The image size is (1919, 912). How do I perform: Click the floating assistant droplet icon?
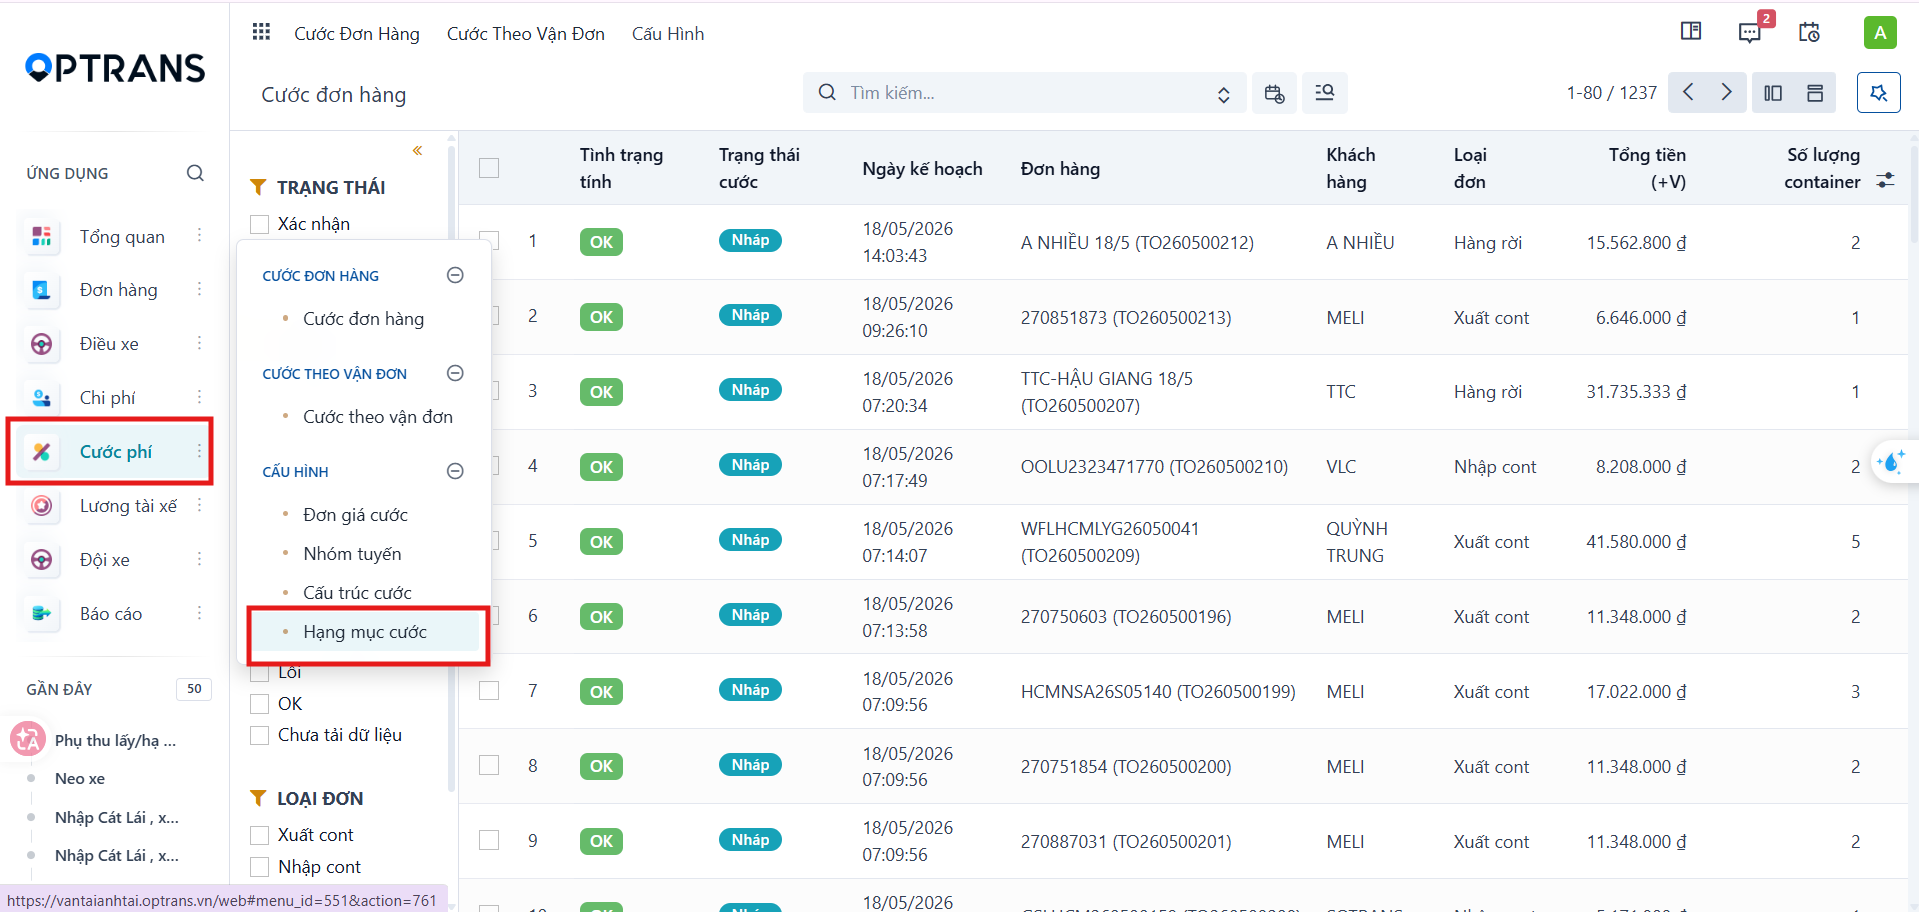pos(1892,462)
